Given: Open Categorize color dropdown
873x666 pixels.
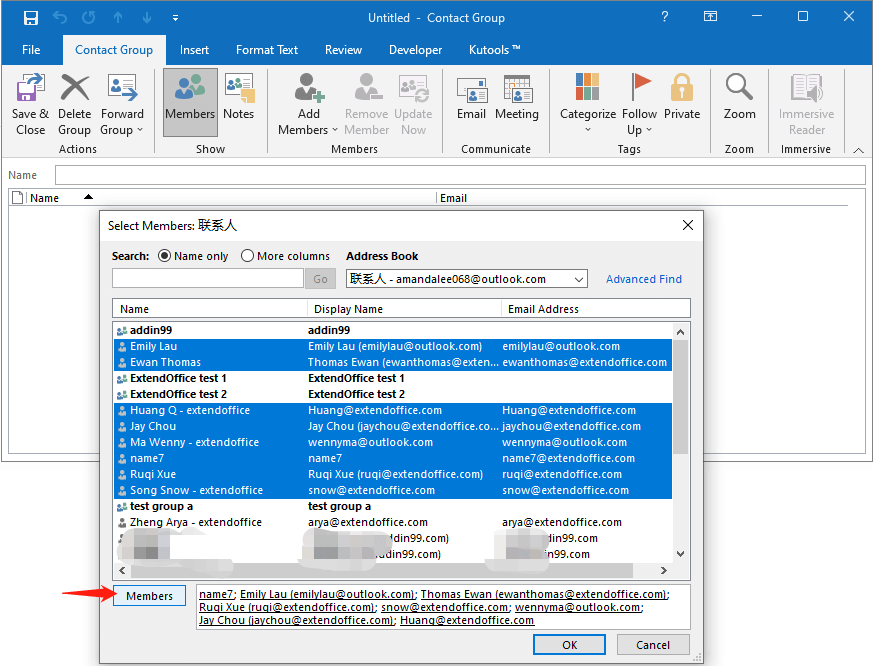Looking at the screenshot, I should pyautogui.click(x=587, y=105).
